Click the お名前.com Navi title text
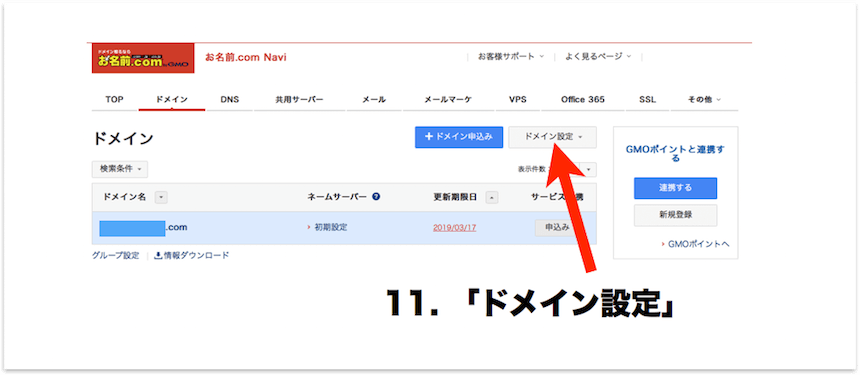The image size is (860, 375). 245,57
